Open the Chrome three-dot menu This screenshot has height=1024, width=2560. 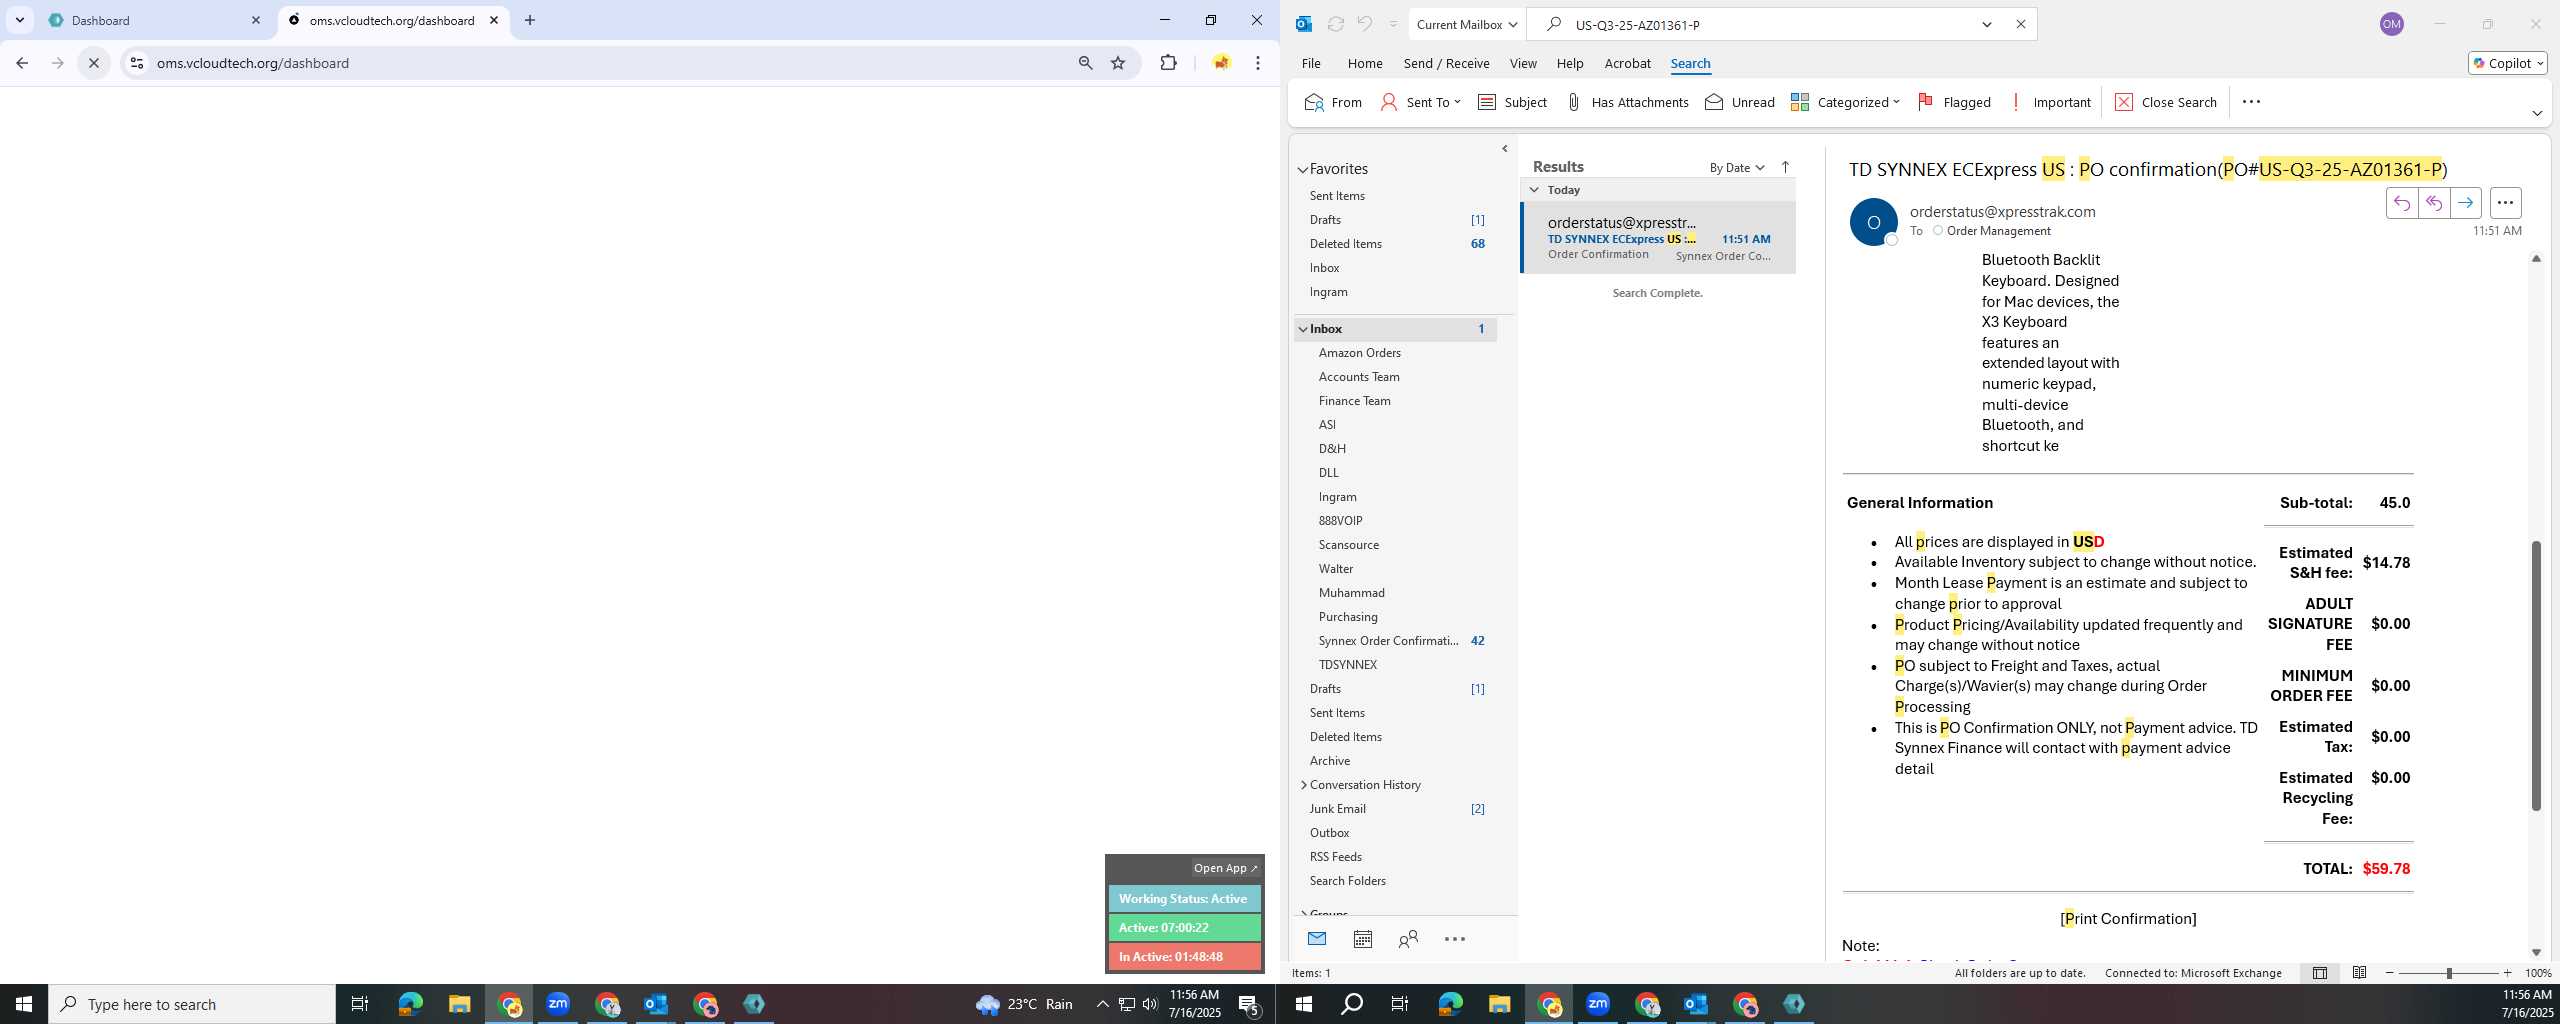tap(1257, 63)
